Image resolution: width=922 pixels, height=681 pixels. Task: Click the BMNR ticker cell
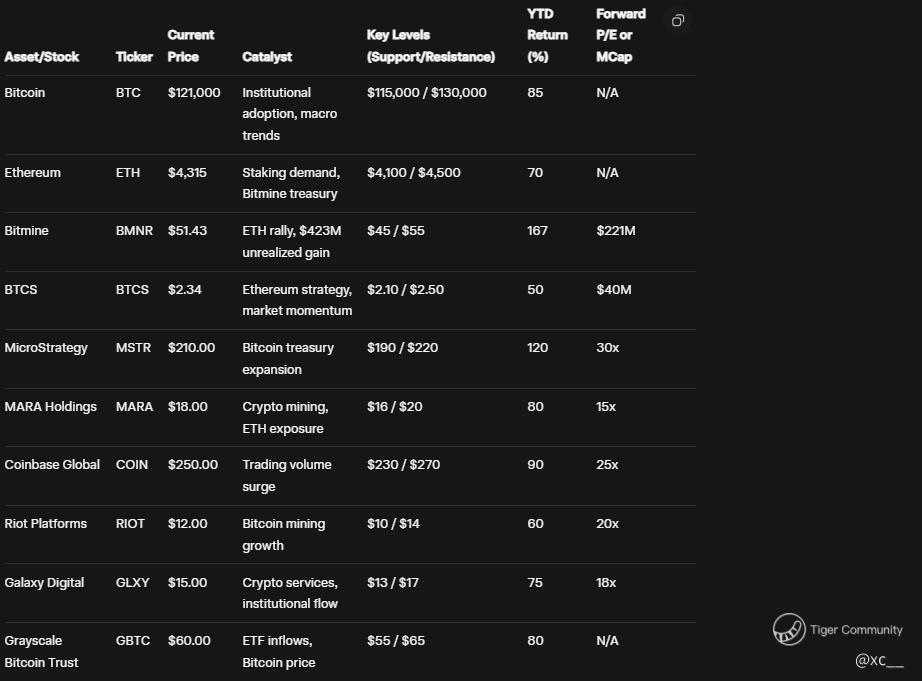134,231
